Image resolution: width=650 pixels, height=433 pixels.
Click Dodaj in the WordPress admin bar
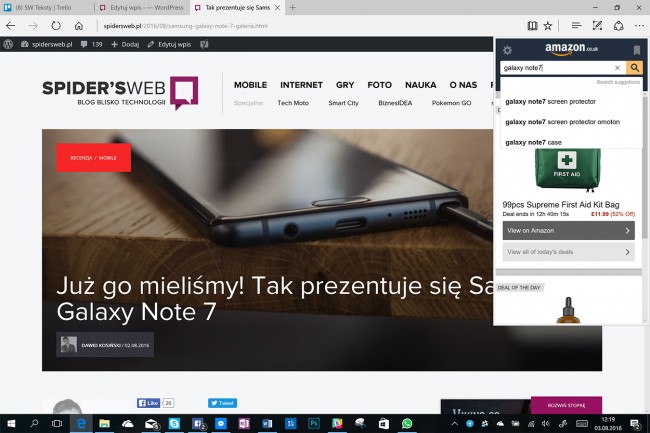point(125,44)
